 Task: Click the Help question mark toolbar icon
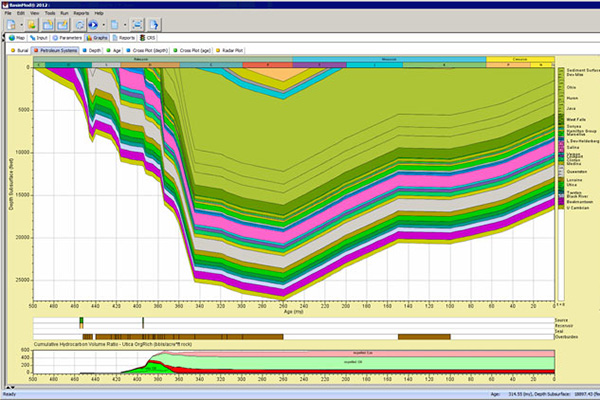click(x=154, y=24)
